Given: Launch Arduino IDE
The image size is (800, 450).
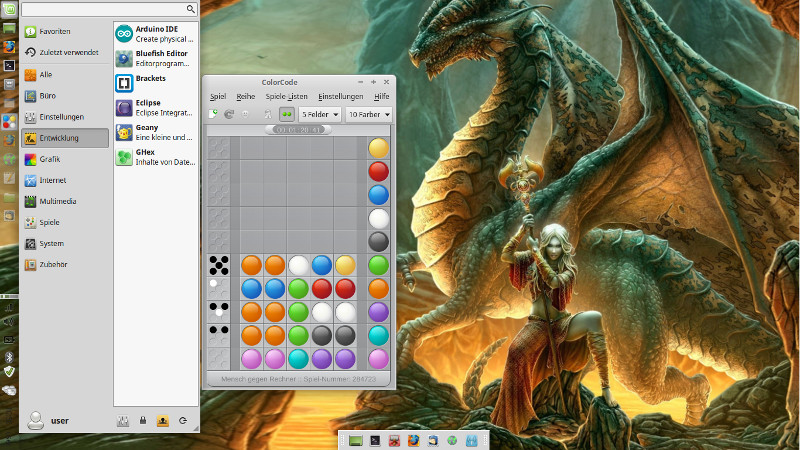Looking at the screenshot, I should tap(156, 34).
